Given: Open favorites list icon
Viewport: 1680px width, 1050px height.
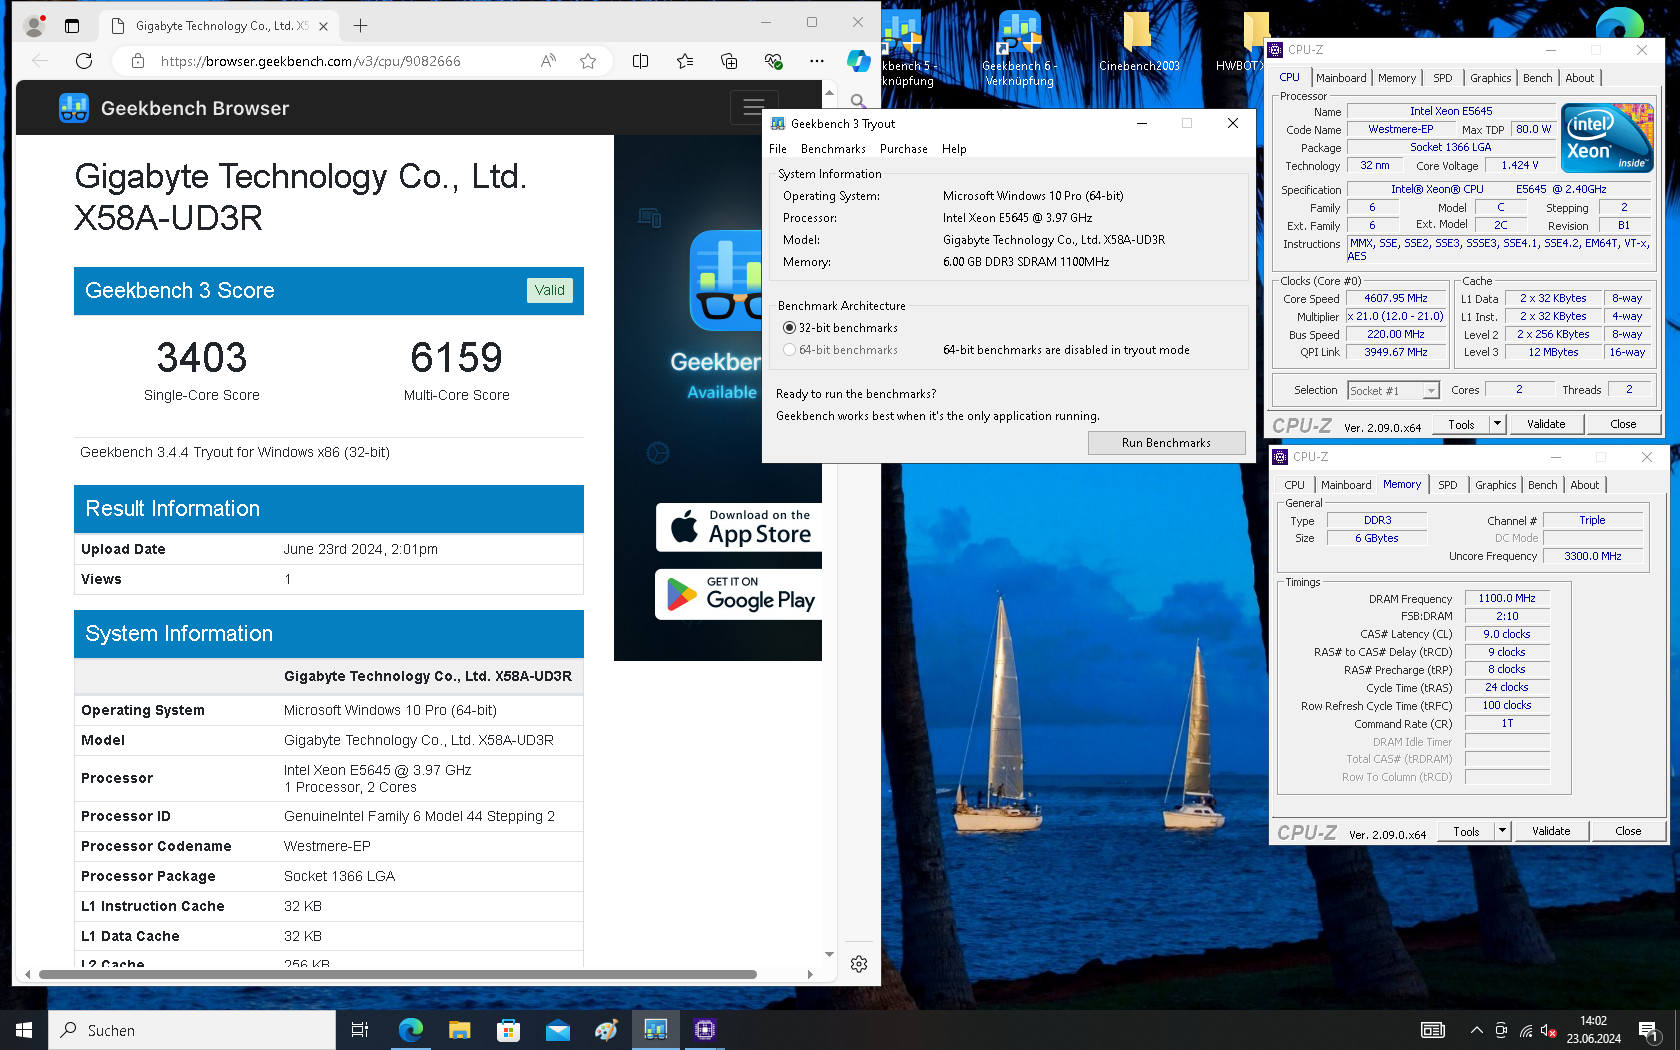Looking at the screenshot, I should [x=685, y=61].
